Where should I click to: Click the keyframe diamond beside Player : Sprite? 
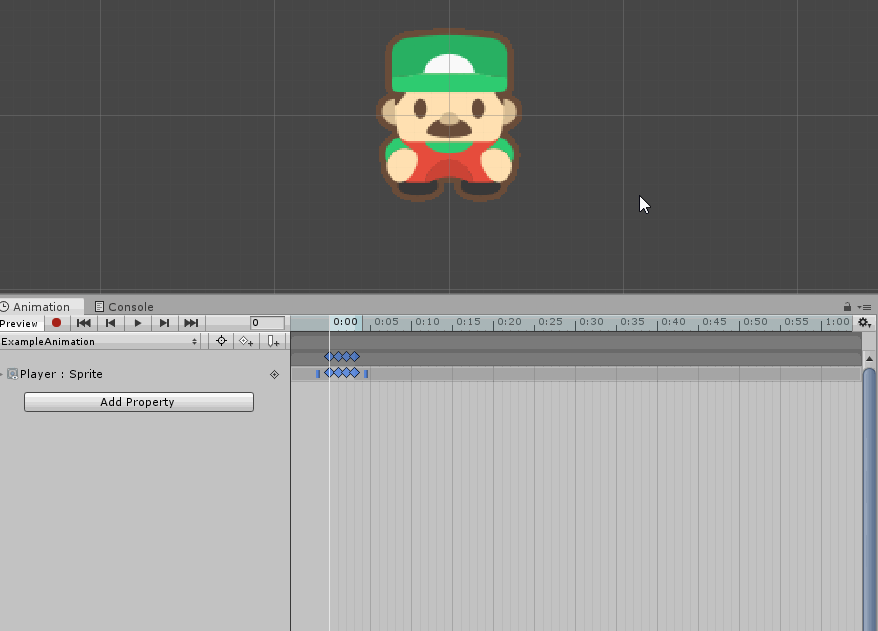(x=274, y=374)
